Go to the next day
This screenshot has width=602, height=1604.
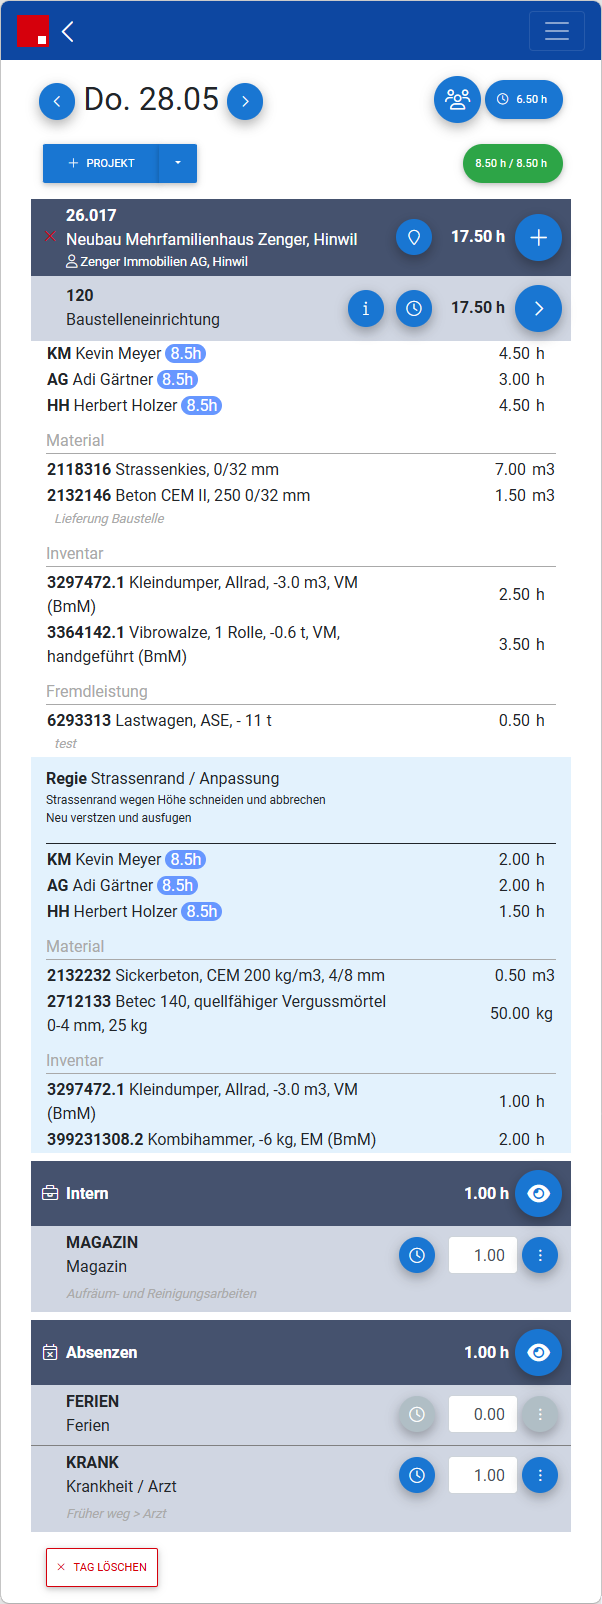coord(245,101)
